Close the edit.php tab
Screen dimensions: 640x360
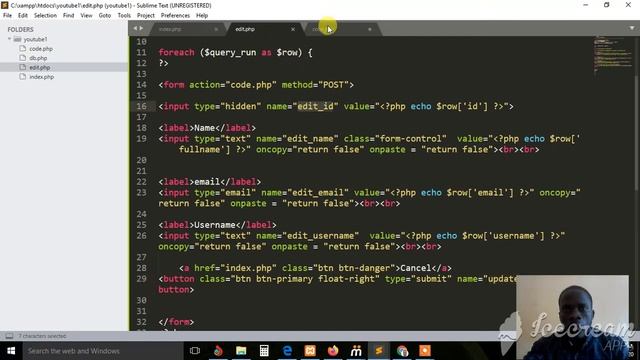click(293, 29)
